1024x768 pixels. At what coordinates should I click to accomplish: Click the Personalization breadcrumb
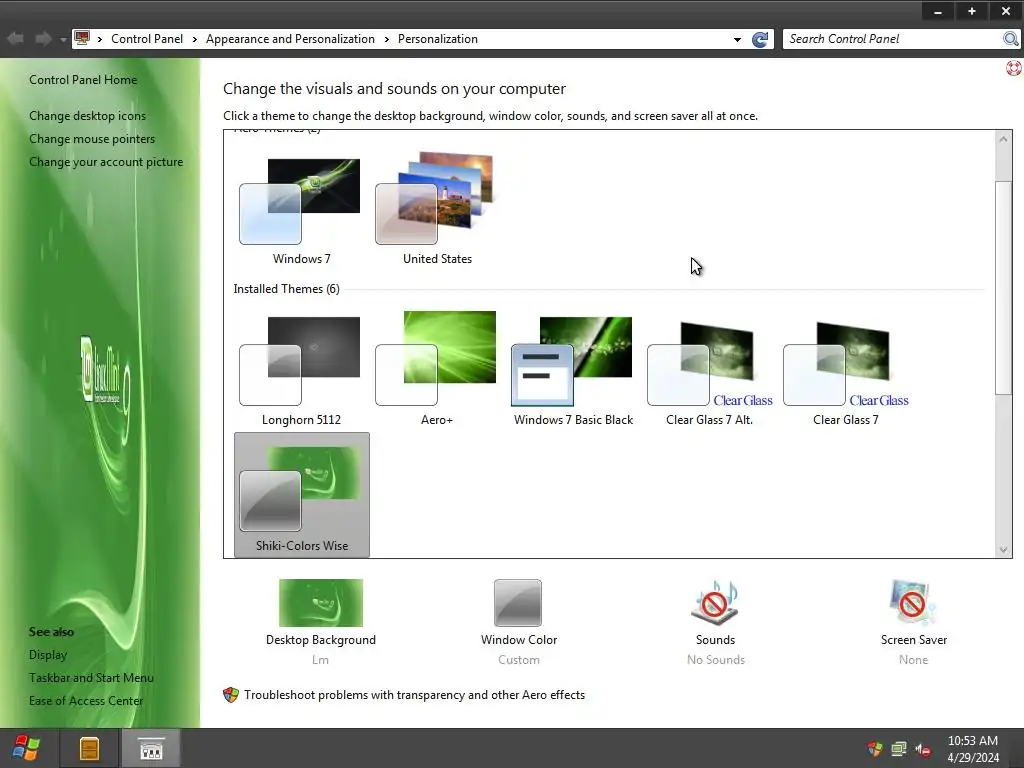pos(438,39)
